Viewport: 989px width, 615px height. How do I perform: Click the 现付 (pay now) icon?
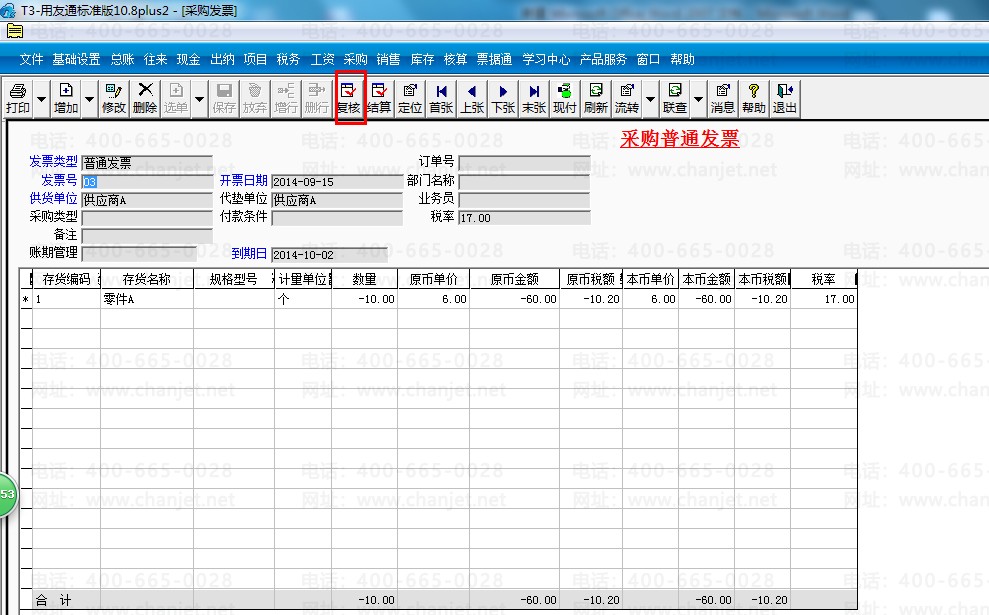565,98
